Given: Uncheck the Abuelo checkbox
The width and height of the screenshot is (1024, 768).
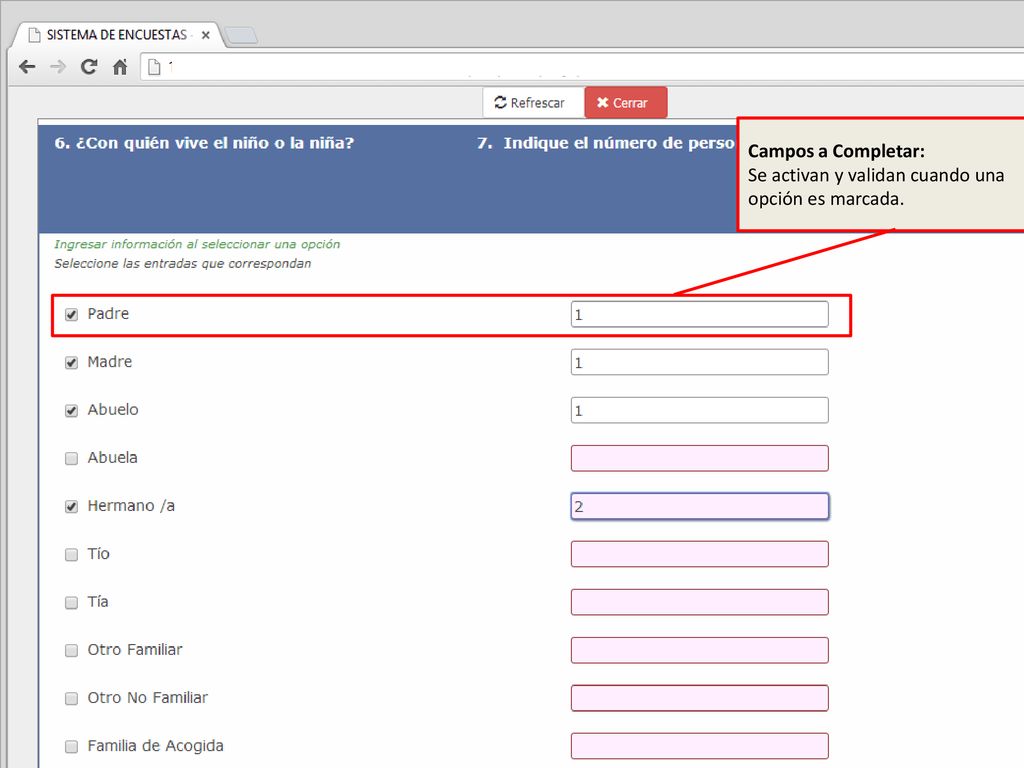Looking at the screenshot, I should point(72,411).
